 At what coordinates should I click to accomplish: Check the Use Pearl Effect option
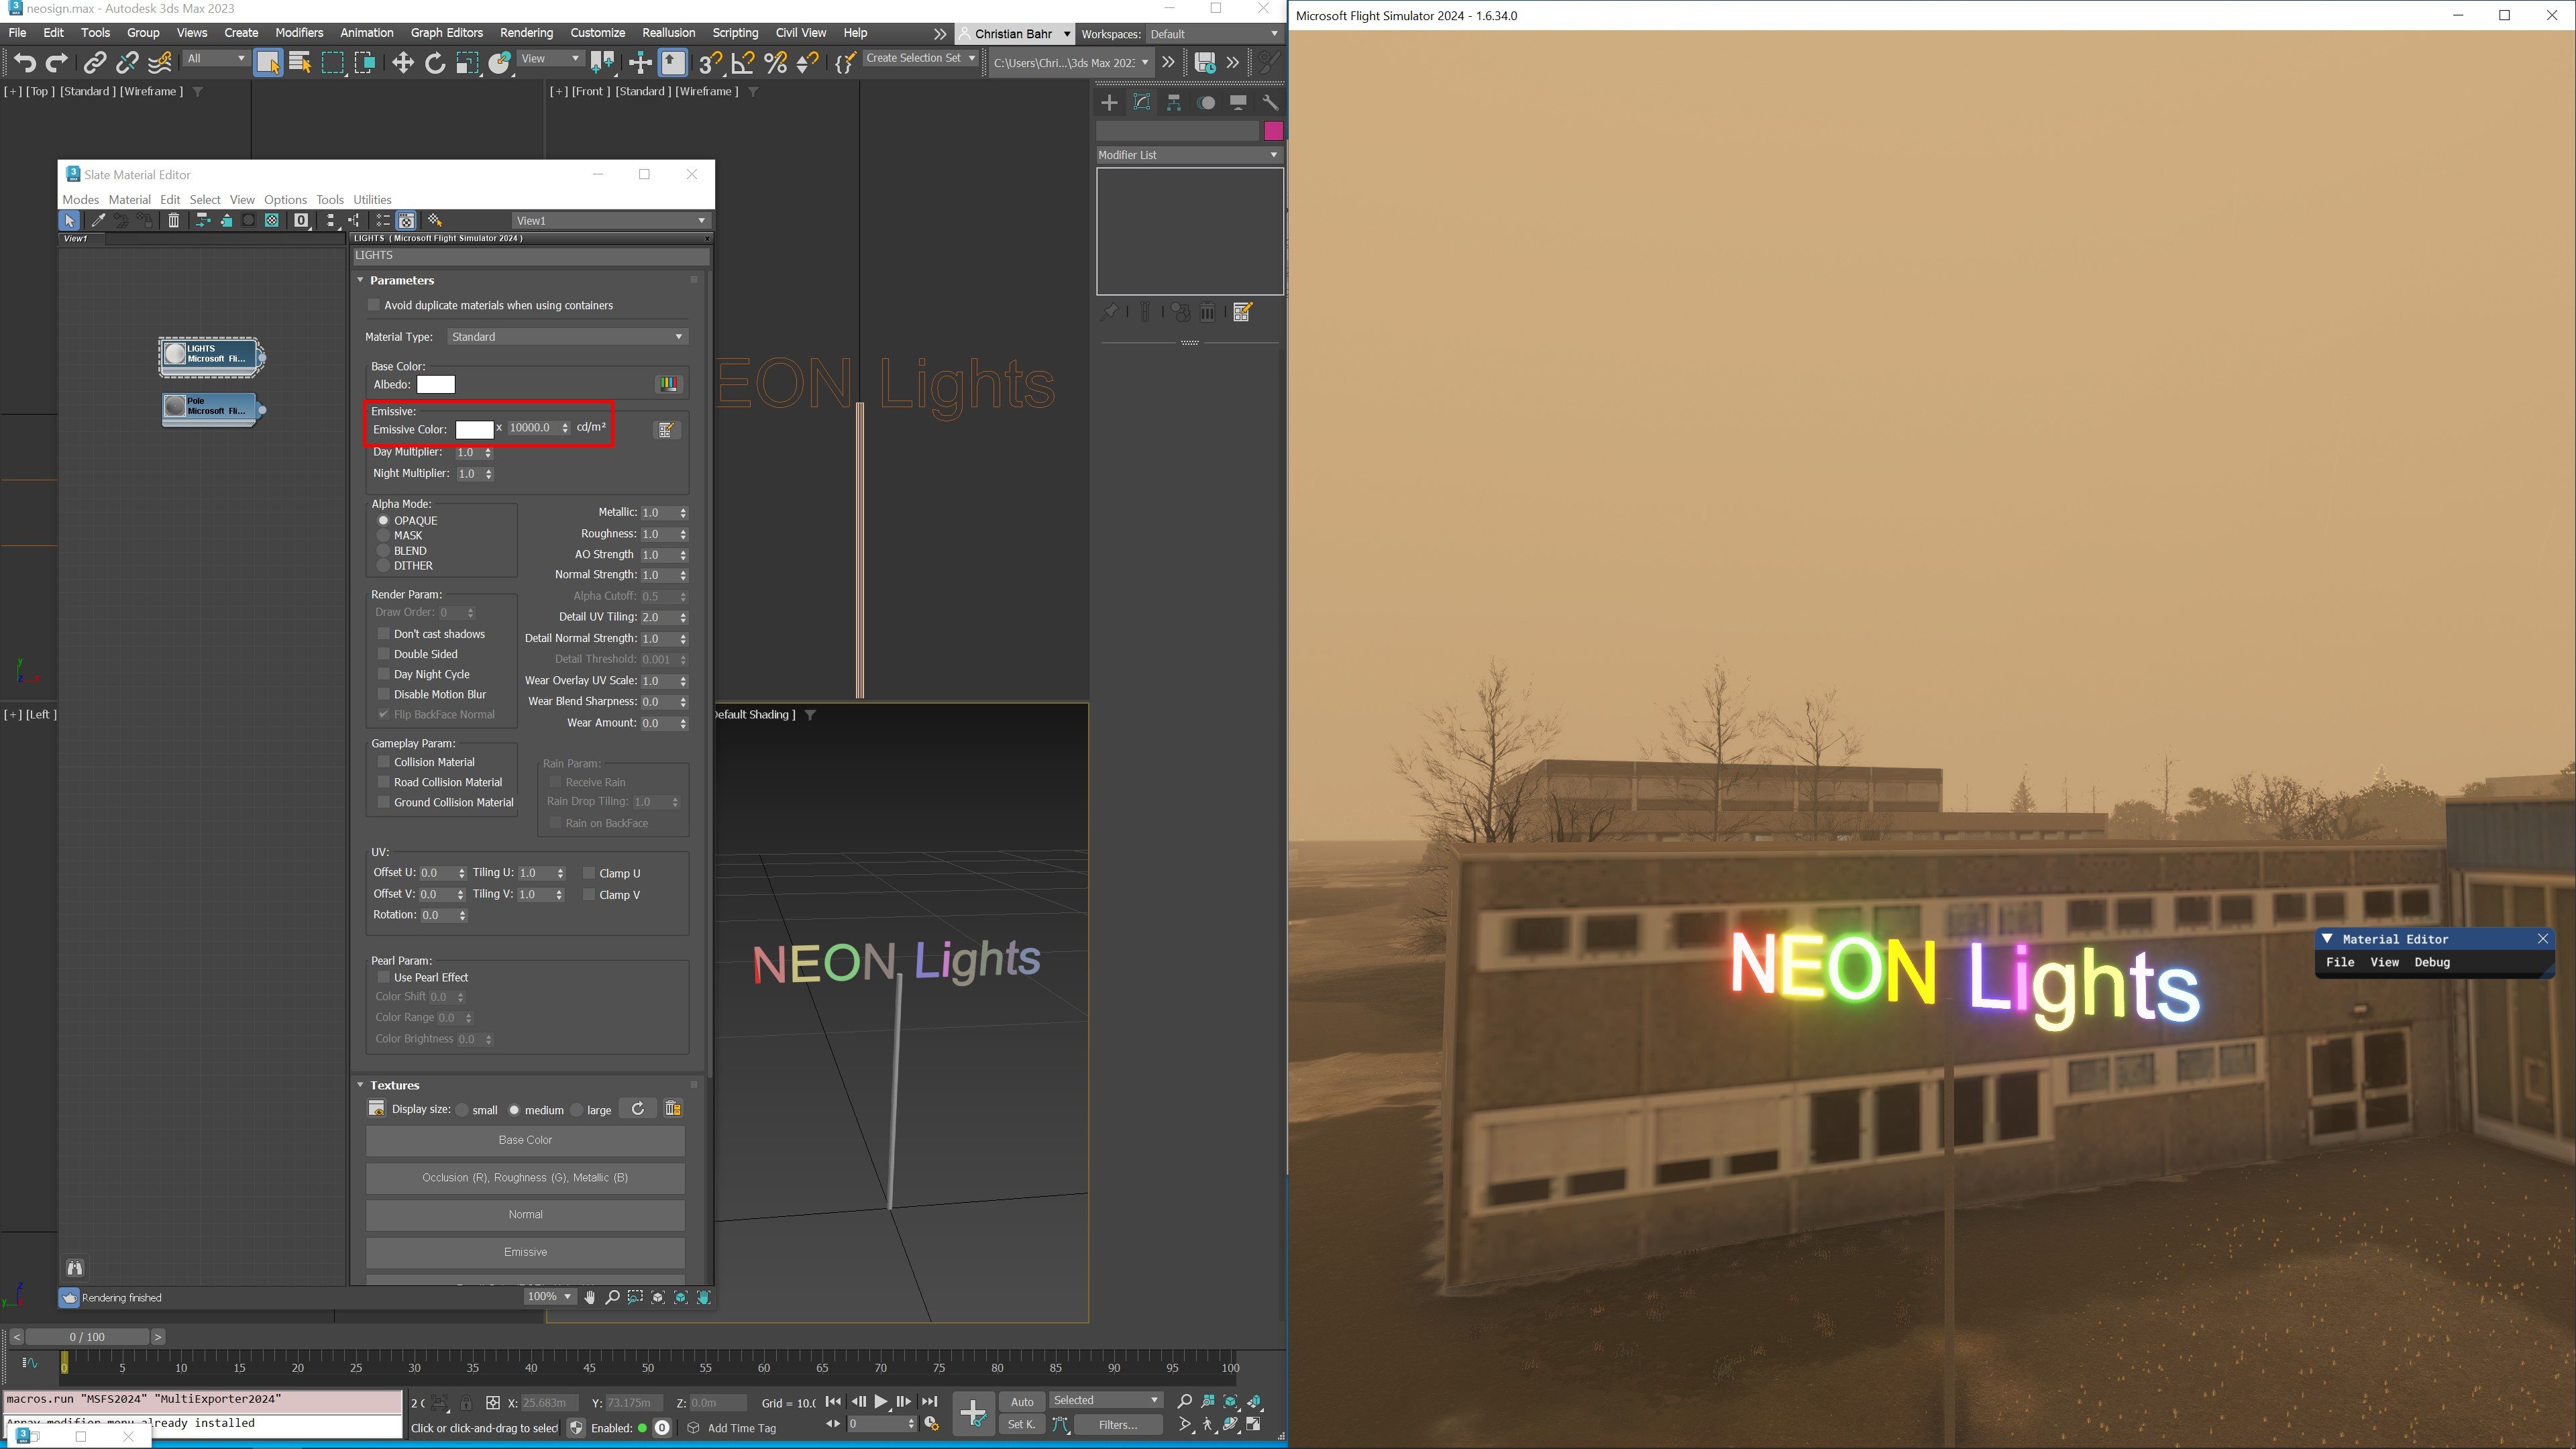coord(384,977)
